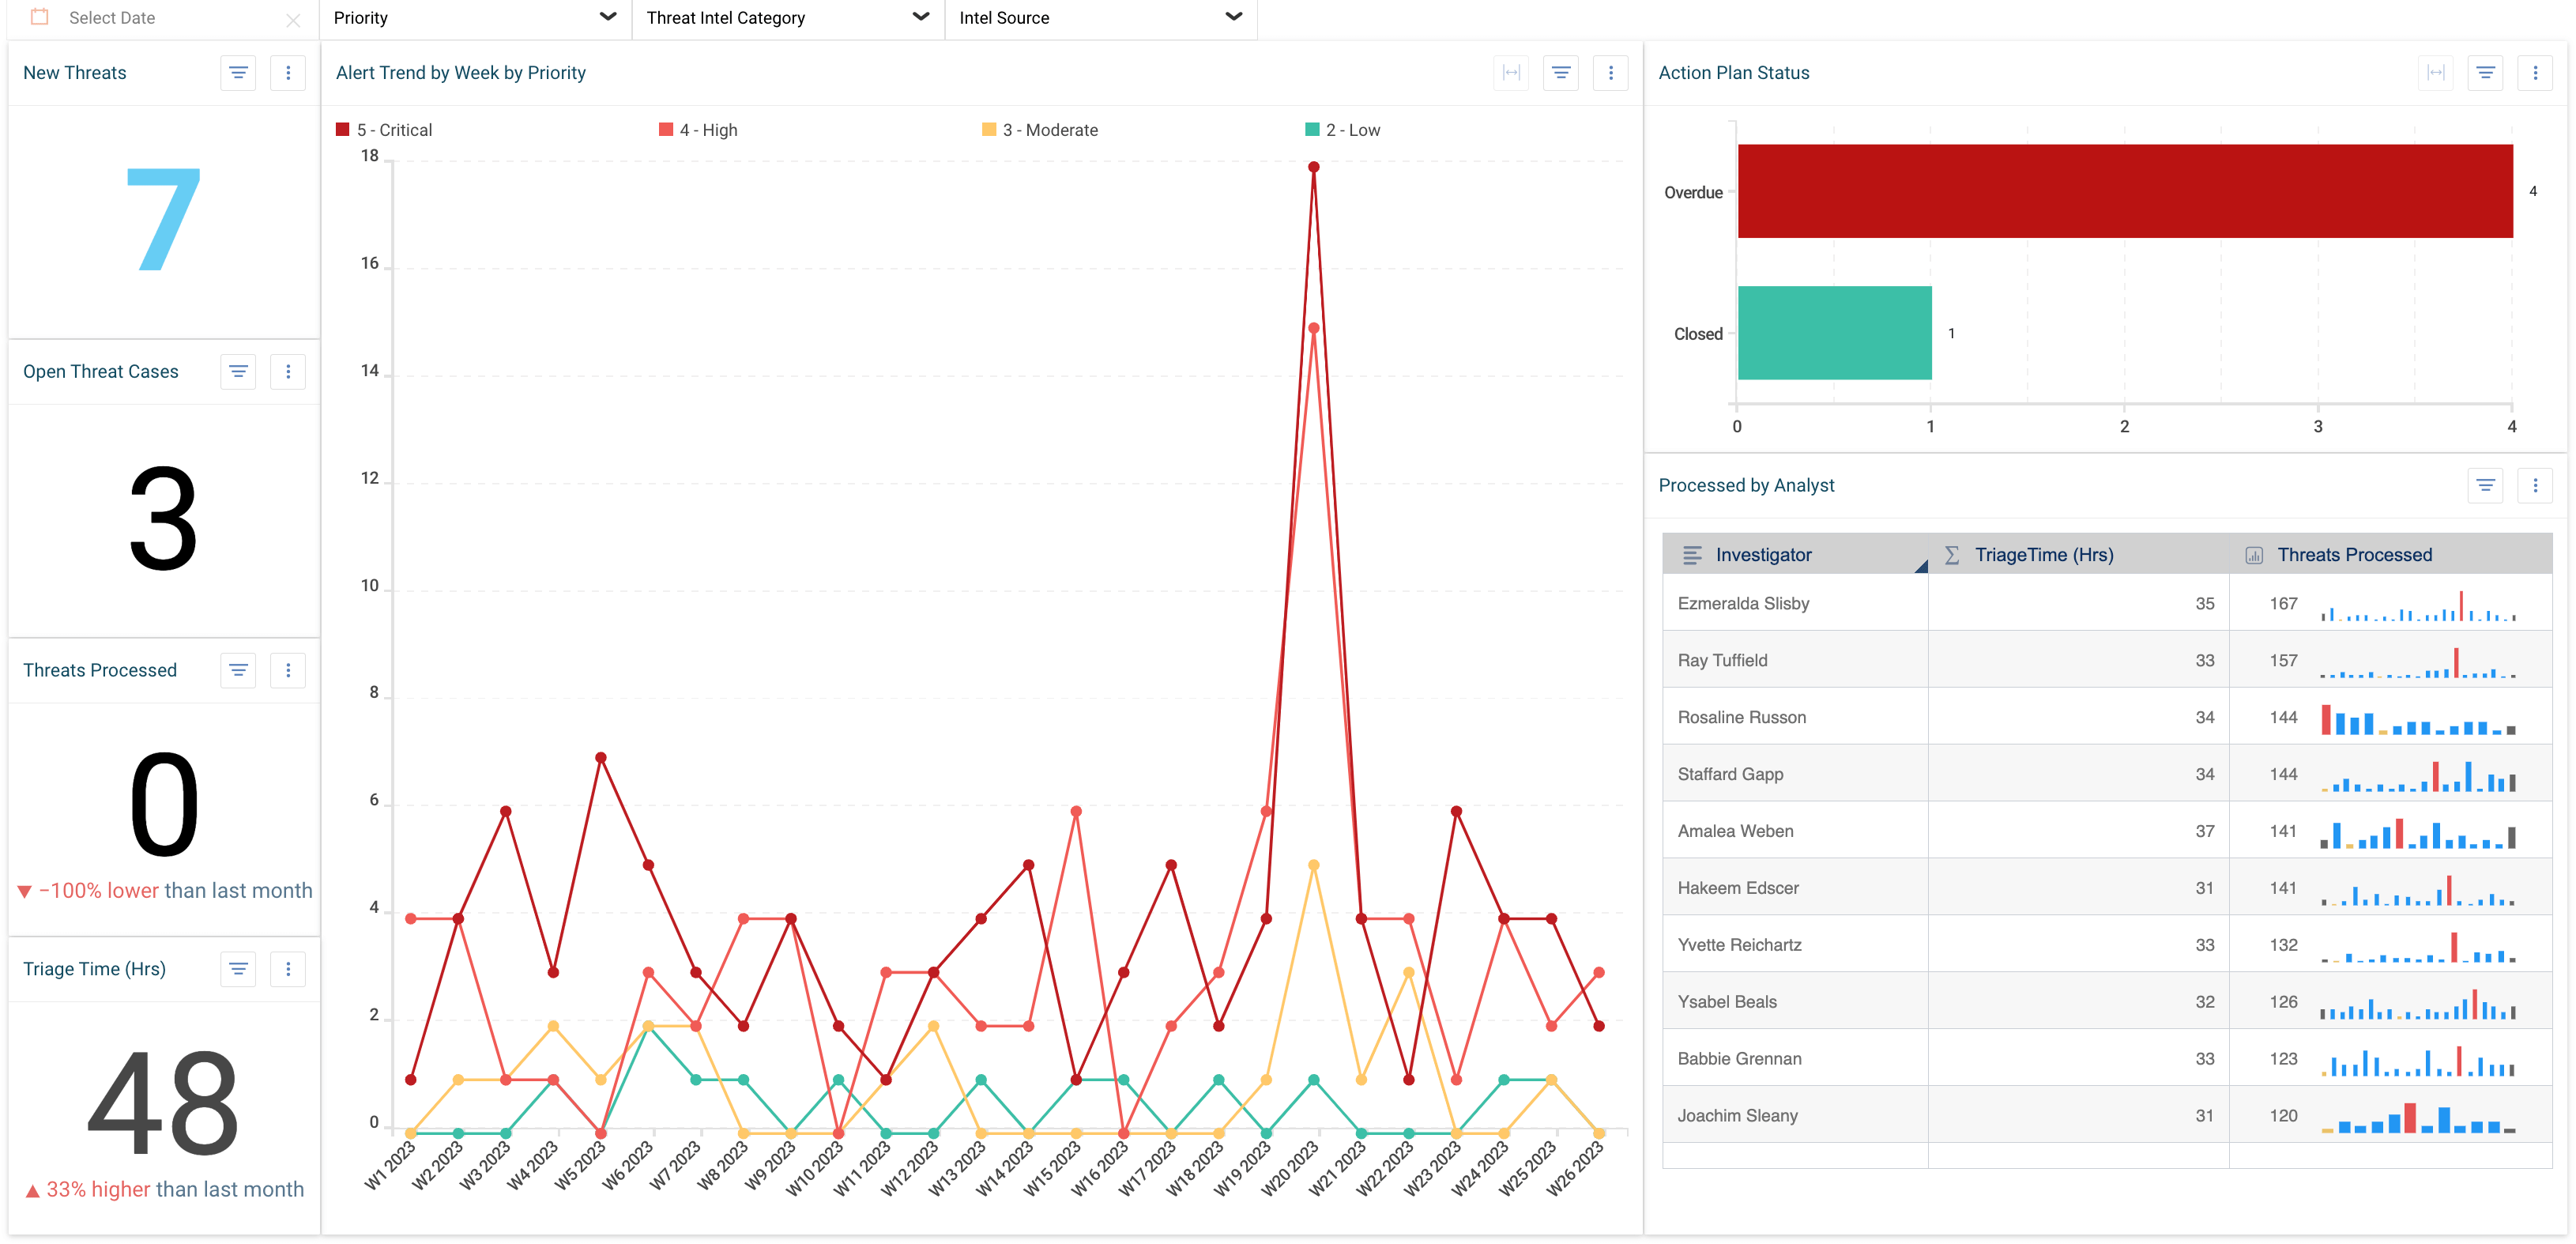Image resolution: width=2576 pixels, height=1244 pixels.
Task: Open the kebab menu on Triage Time card
Action: (x=288, y=968)
